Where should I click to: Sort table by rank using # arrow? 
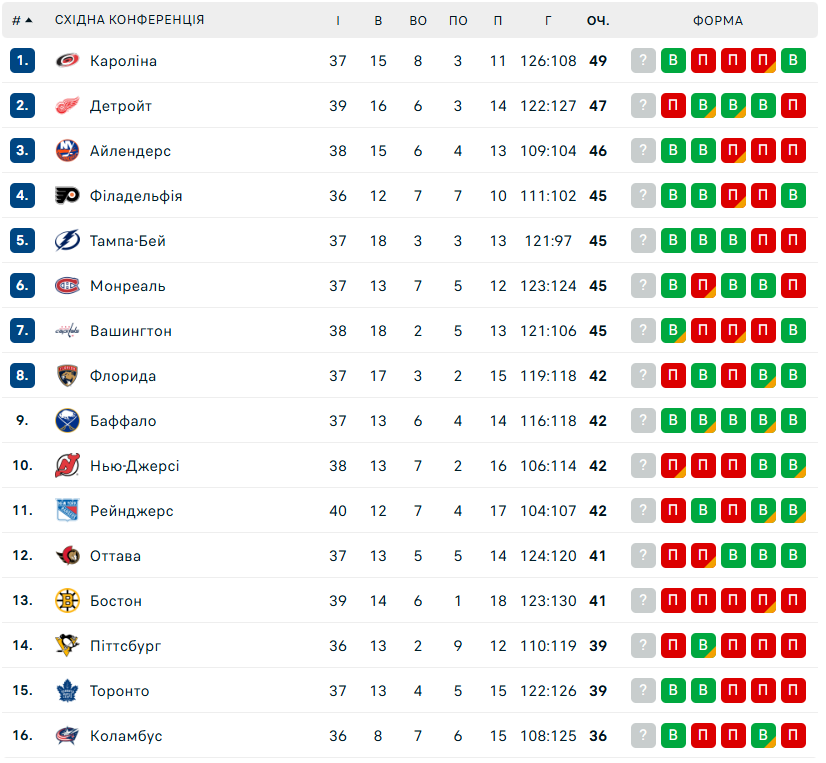[x=22, y=20]
